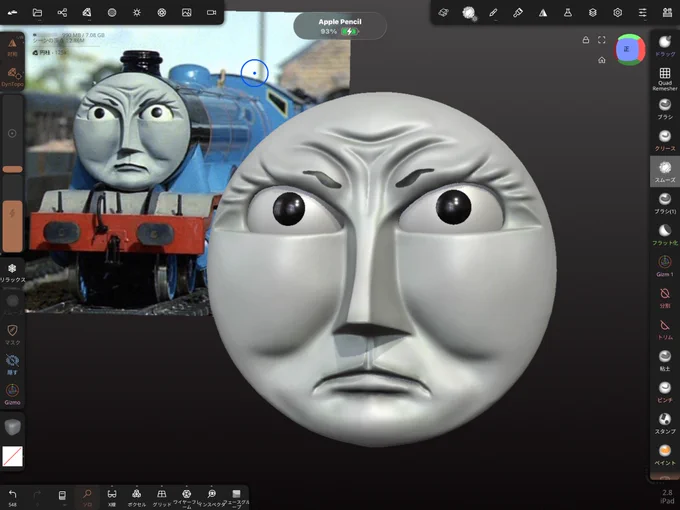Toggle X線 (X-ray) display
This screenshot has height=510, width=680.
112,497
